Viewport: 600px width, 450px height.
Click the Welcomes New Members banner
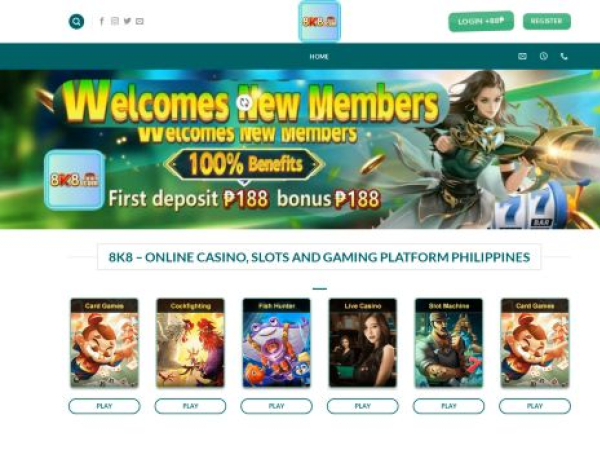[x=300, y=149]
